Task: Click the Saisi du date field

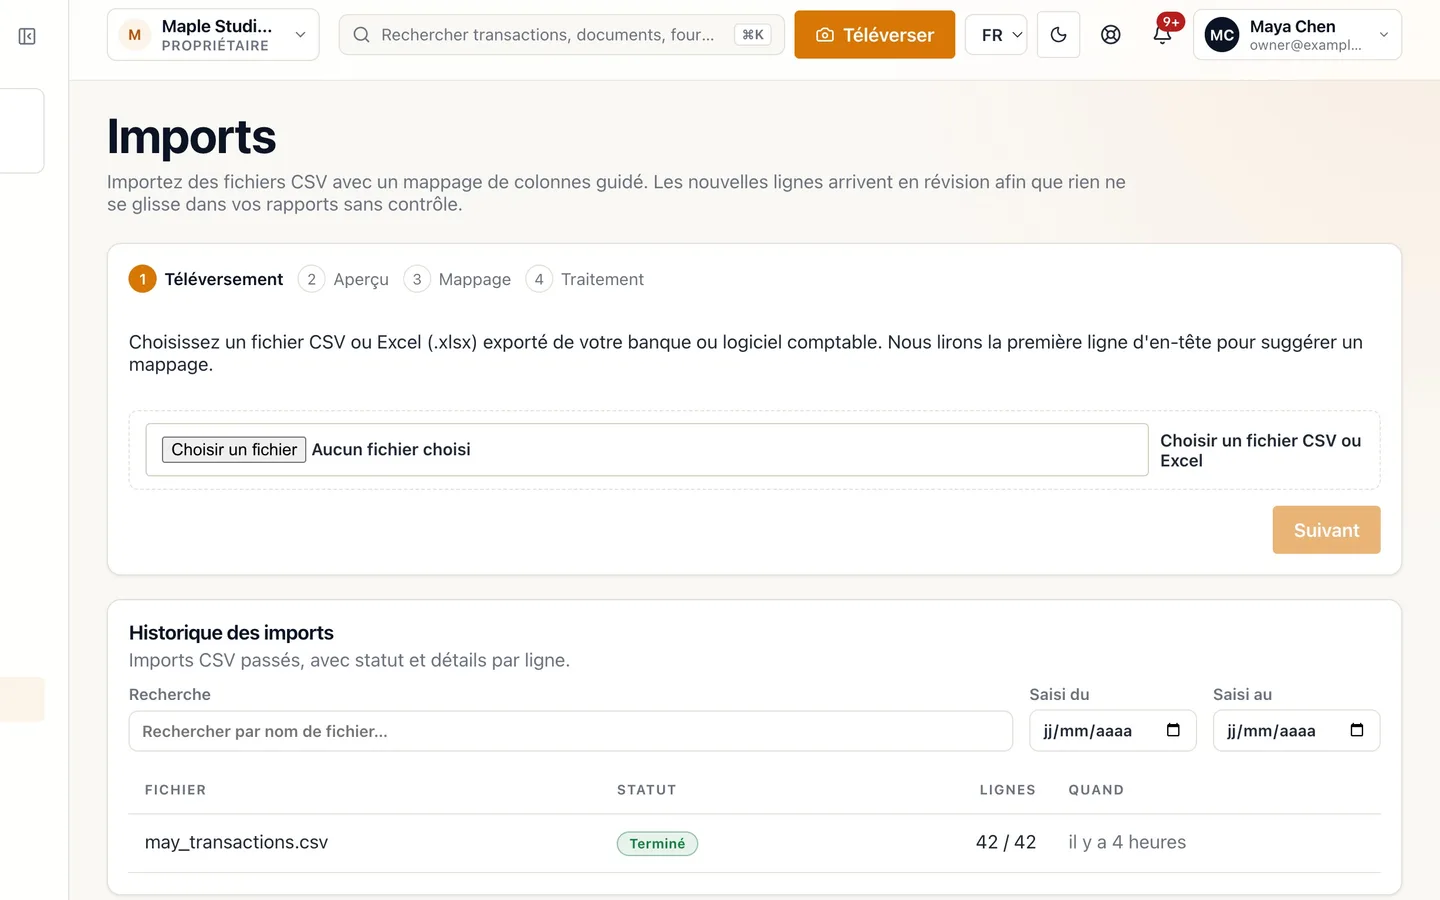Action: 1112,731
